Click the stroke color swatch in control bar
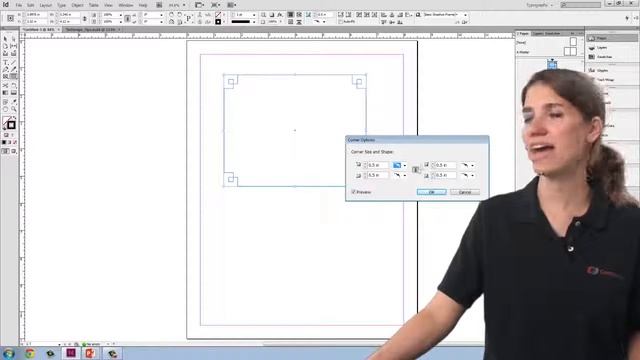Viewport: 640px width, 360px height. pos(218,22)
